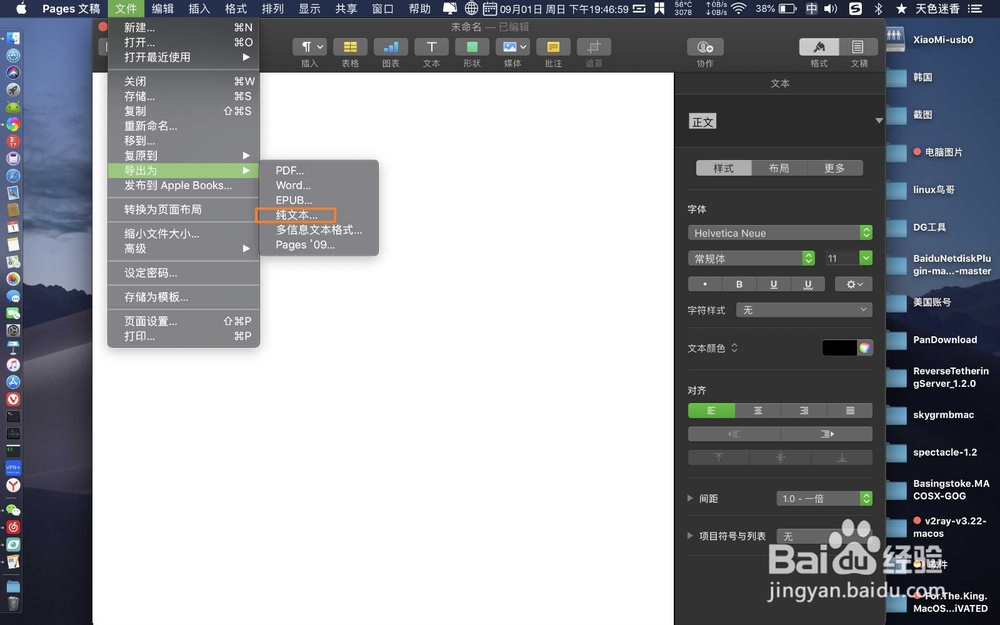Image resolution: width=1000 pixels, height=625 pixels.
Task: Add a text box via the 文本 icon
Action: click(431, 46)
